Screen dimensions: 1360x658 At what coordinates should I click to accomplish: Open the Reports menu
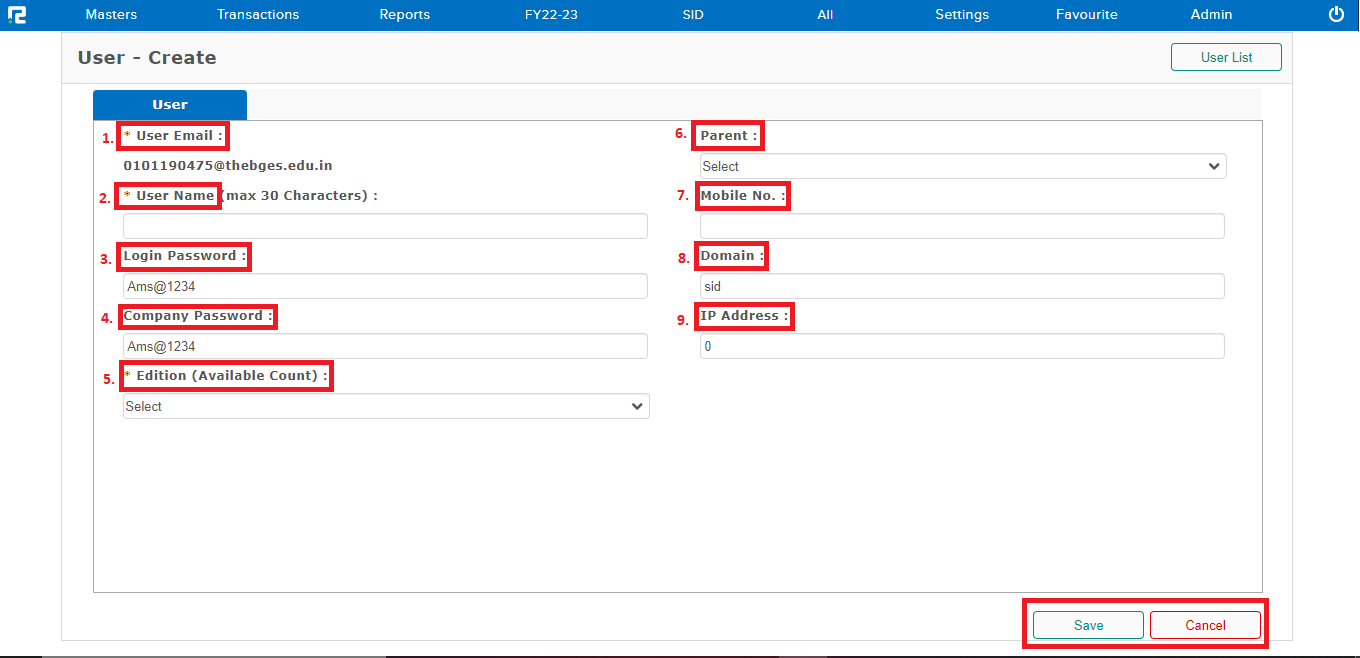pyautogui.click(x=404, y=14)
